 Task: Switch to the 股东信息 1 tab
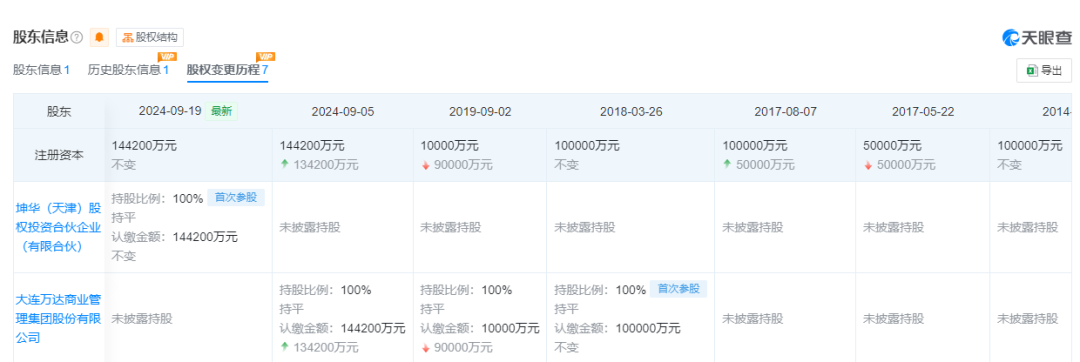[41, 70]
